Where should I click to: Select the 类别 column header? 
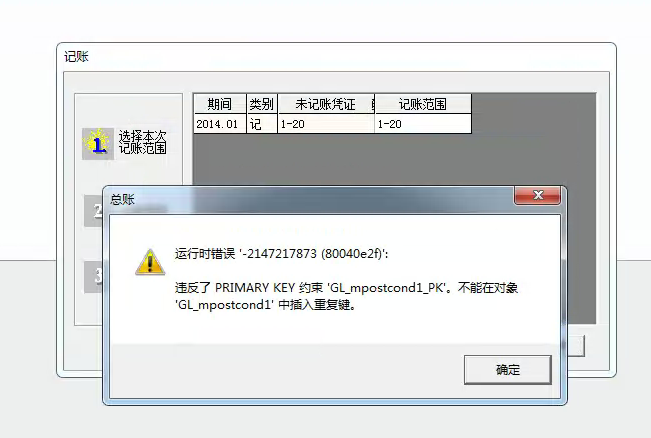pyautogui.click(x=262, y=104)
